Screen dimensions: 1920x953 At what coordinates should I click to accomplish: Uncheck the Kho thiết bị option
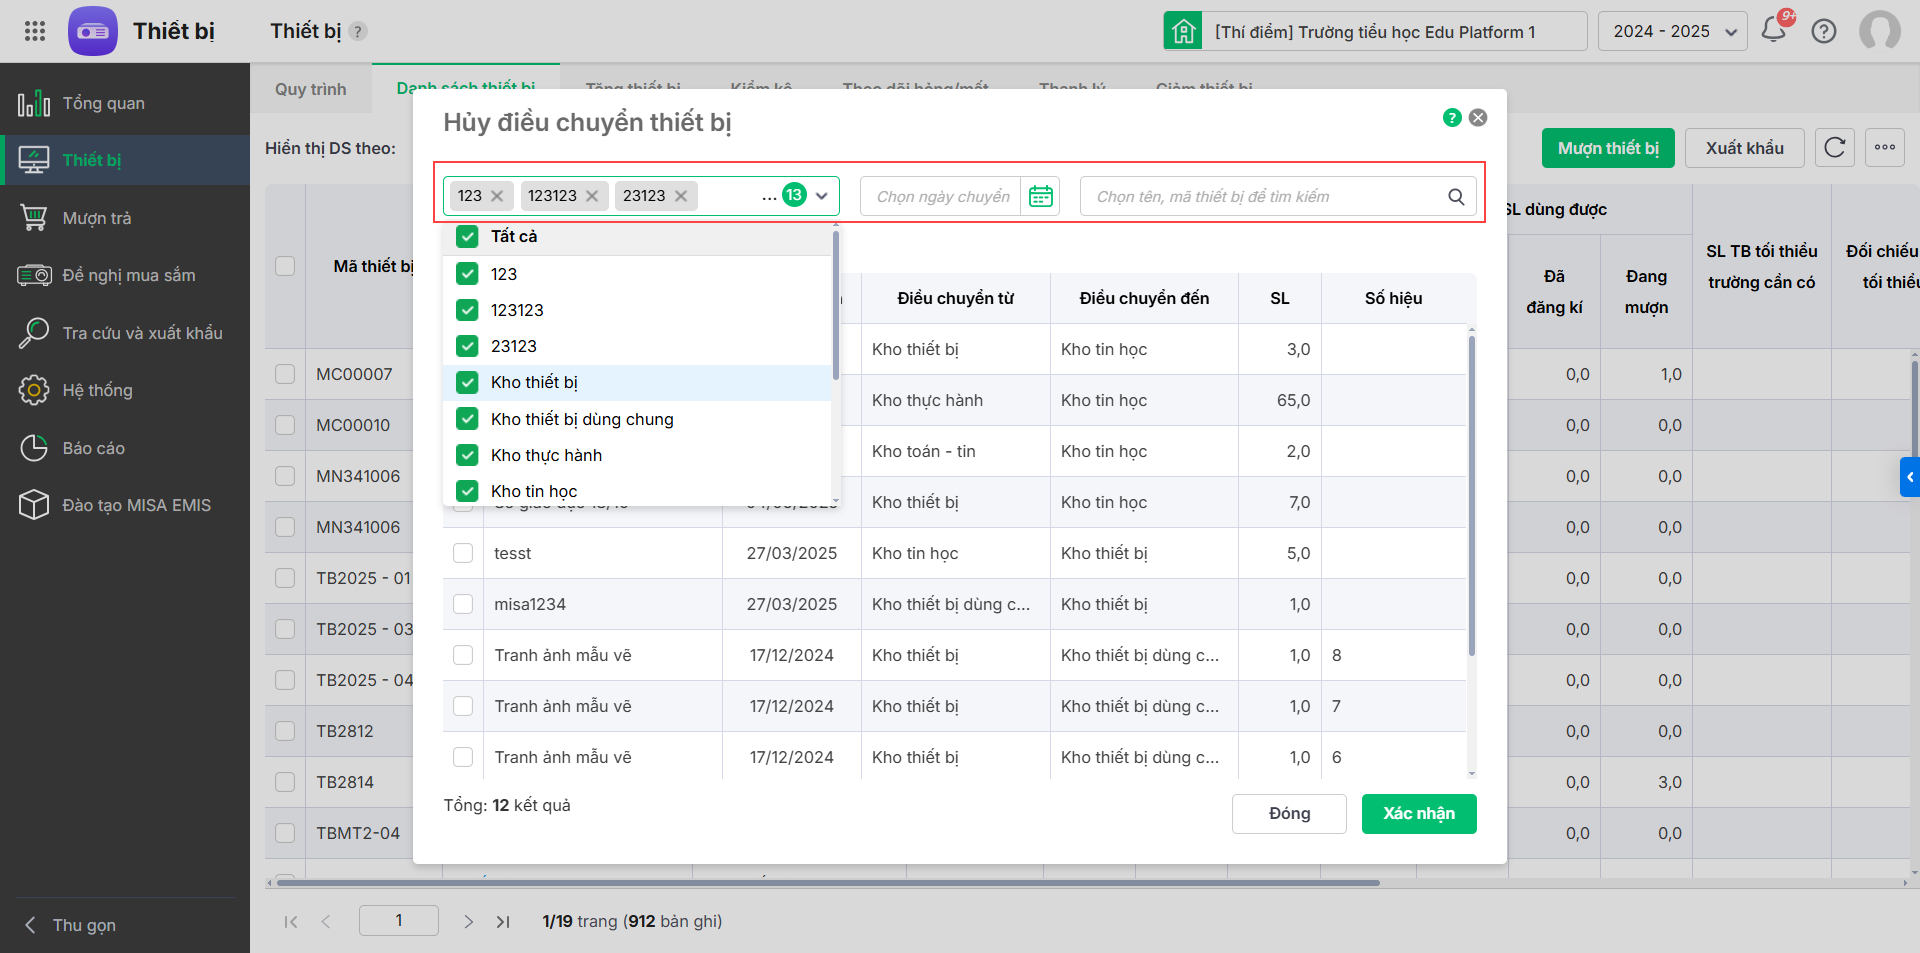point(467,382)
